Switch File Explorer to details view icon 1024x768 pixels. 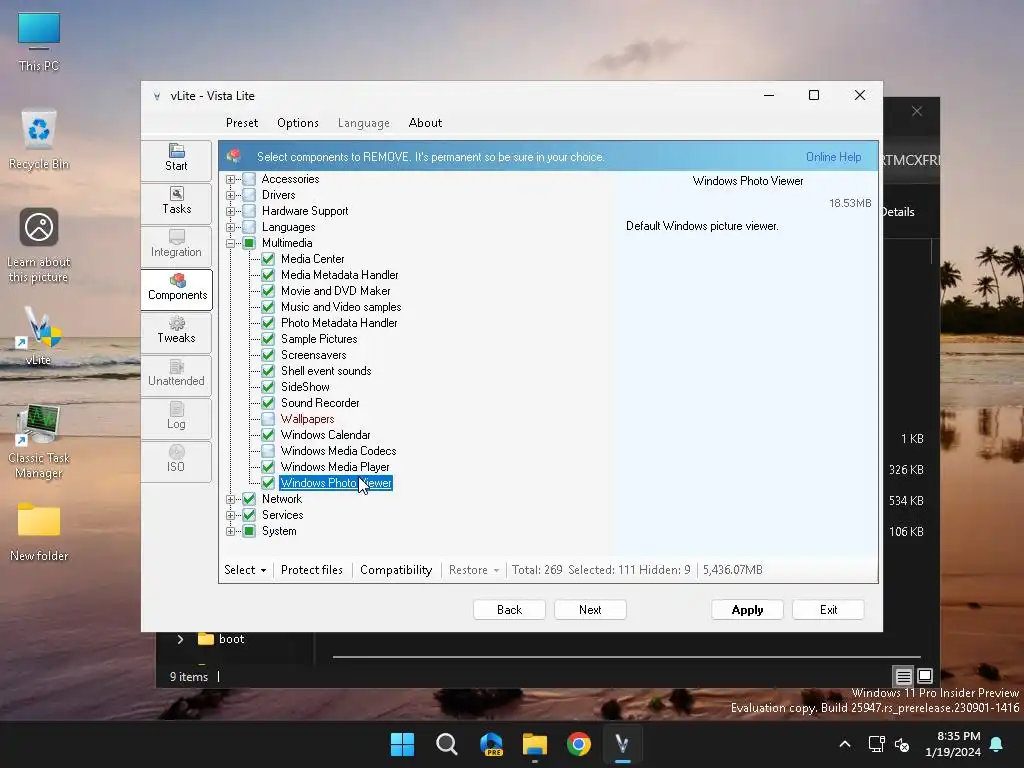click(903, 676)
